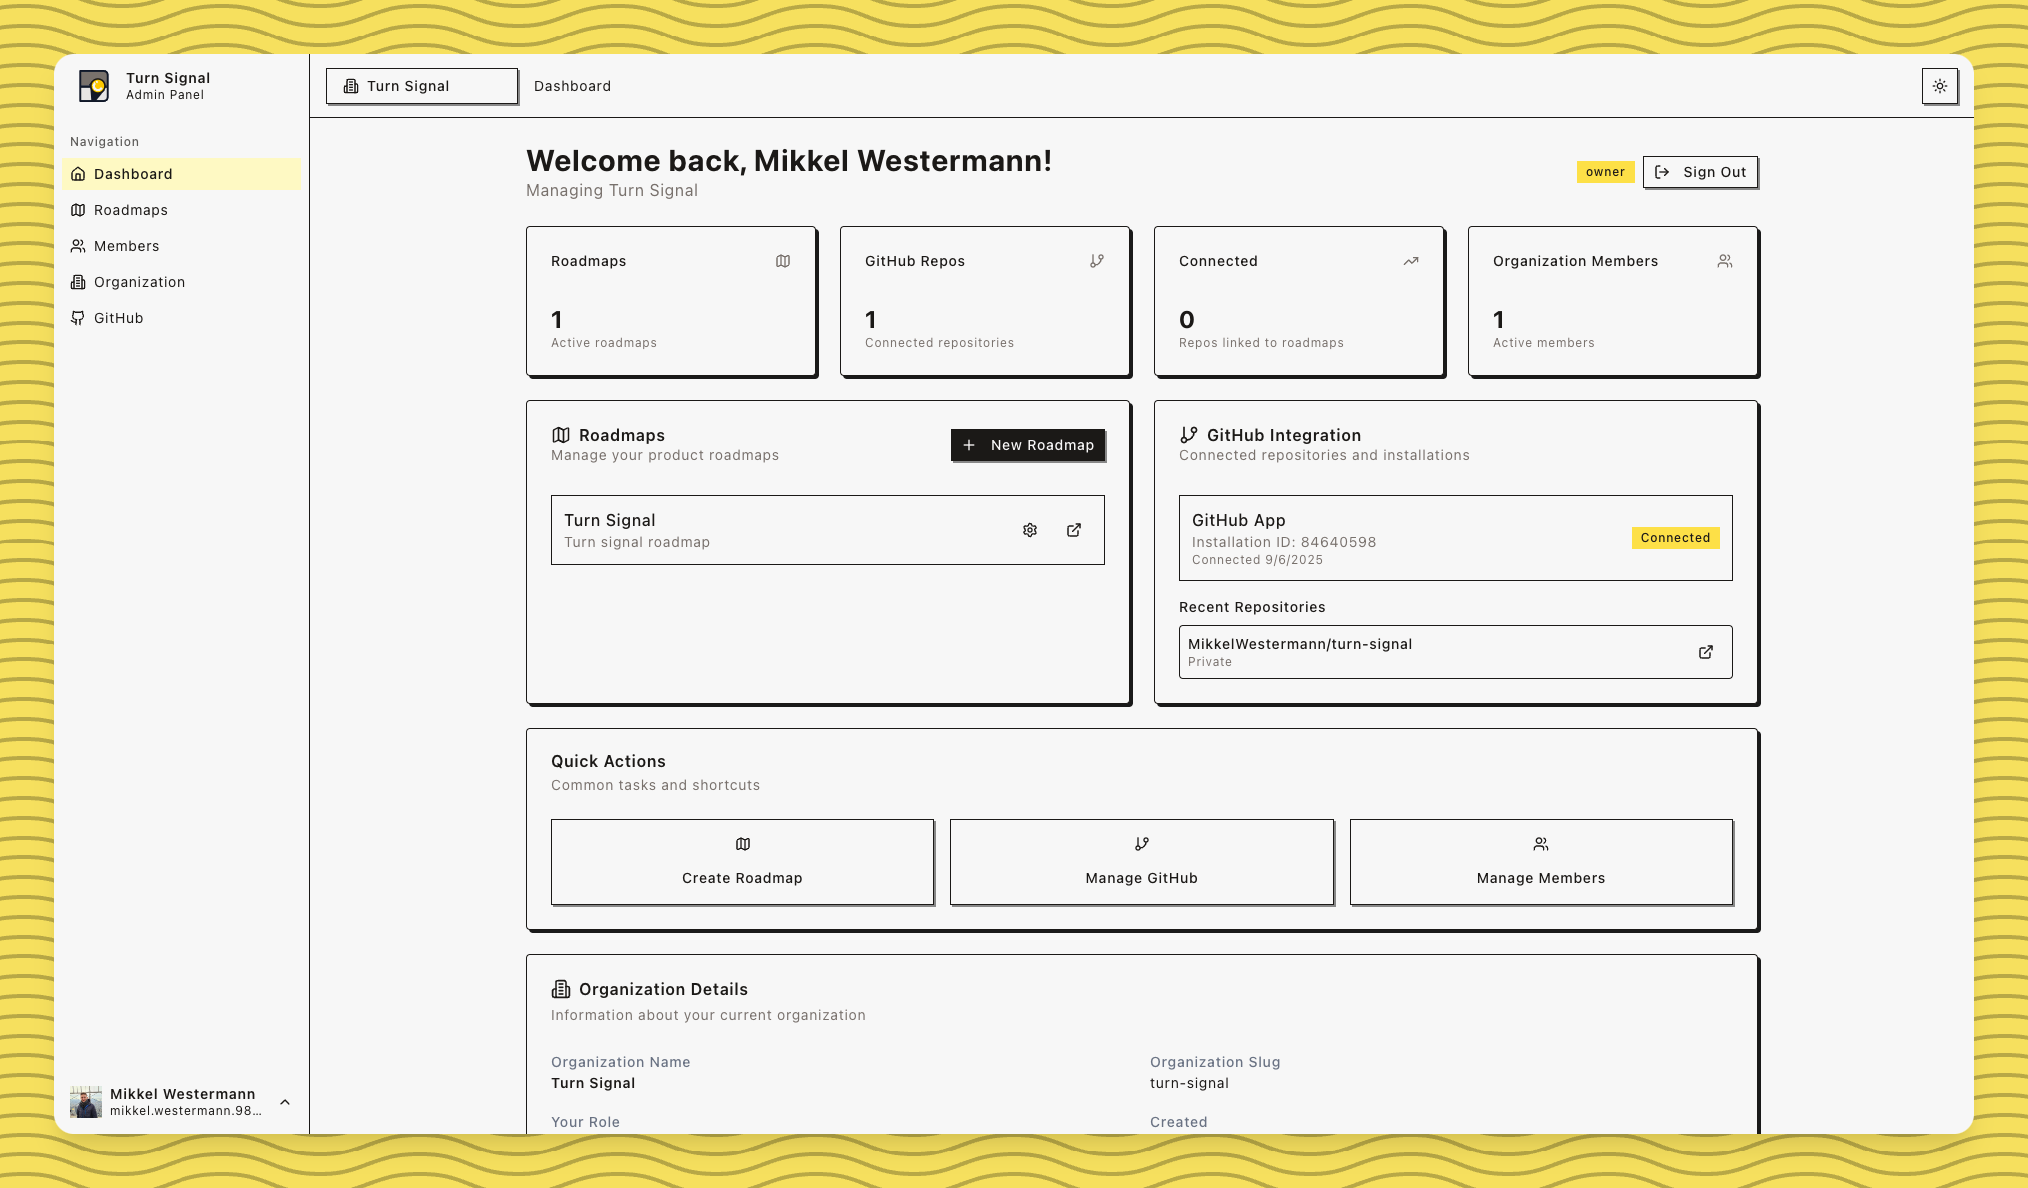Open Dashboard in the navigation sidebar
Screen dimensions: 2028x1188
point(181,174)
